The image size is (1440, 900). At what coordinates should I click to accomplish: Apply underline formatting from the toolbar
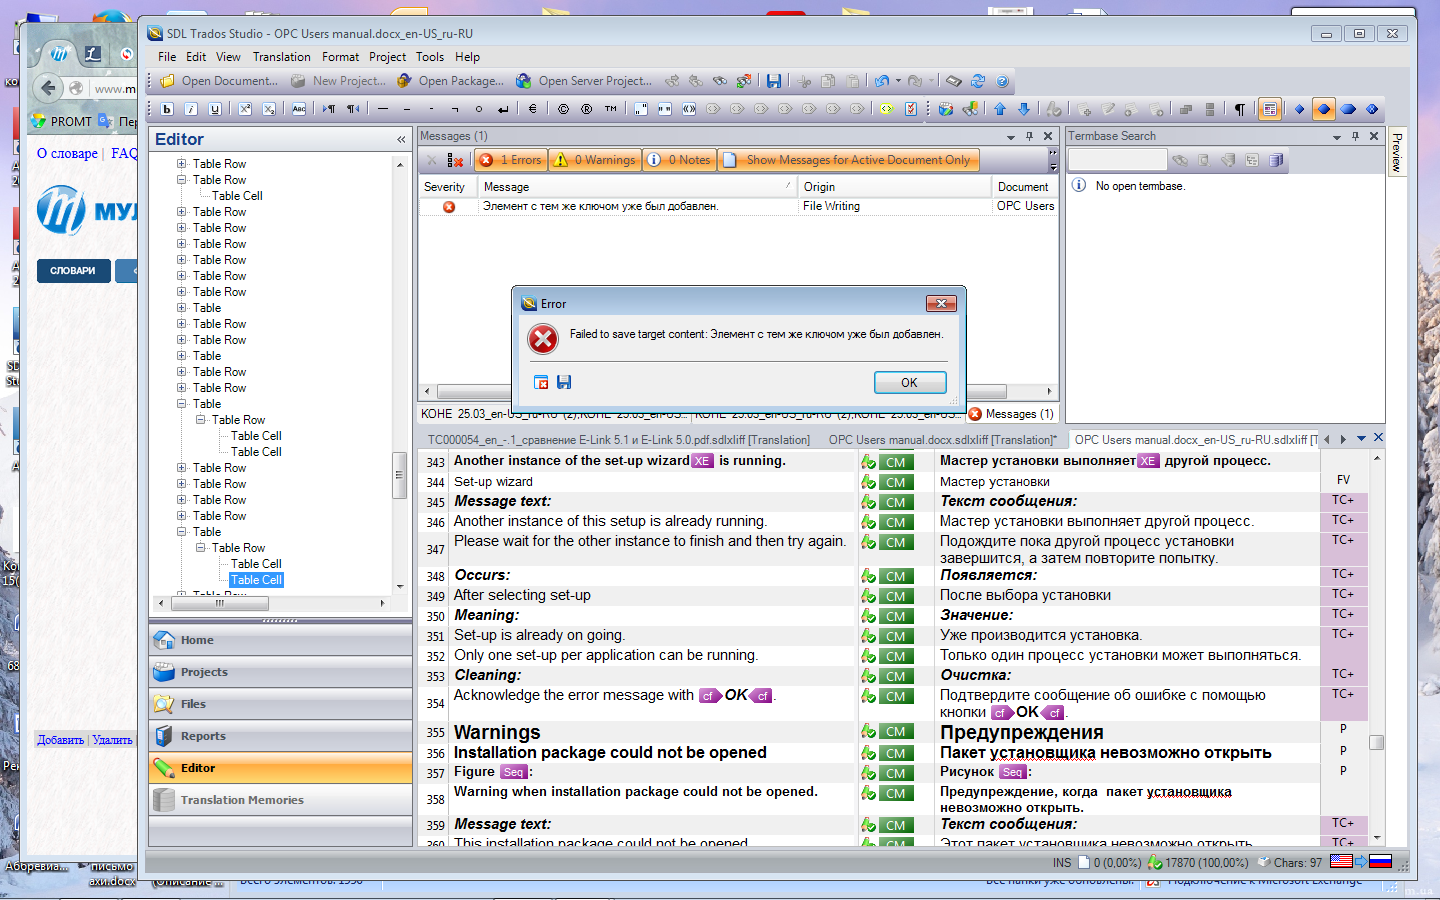tap(215, 109)
